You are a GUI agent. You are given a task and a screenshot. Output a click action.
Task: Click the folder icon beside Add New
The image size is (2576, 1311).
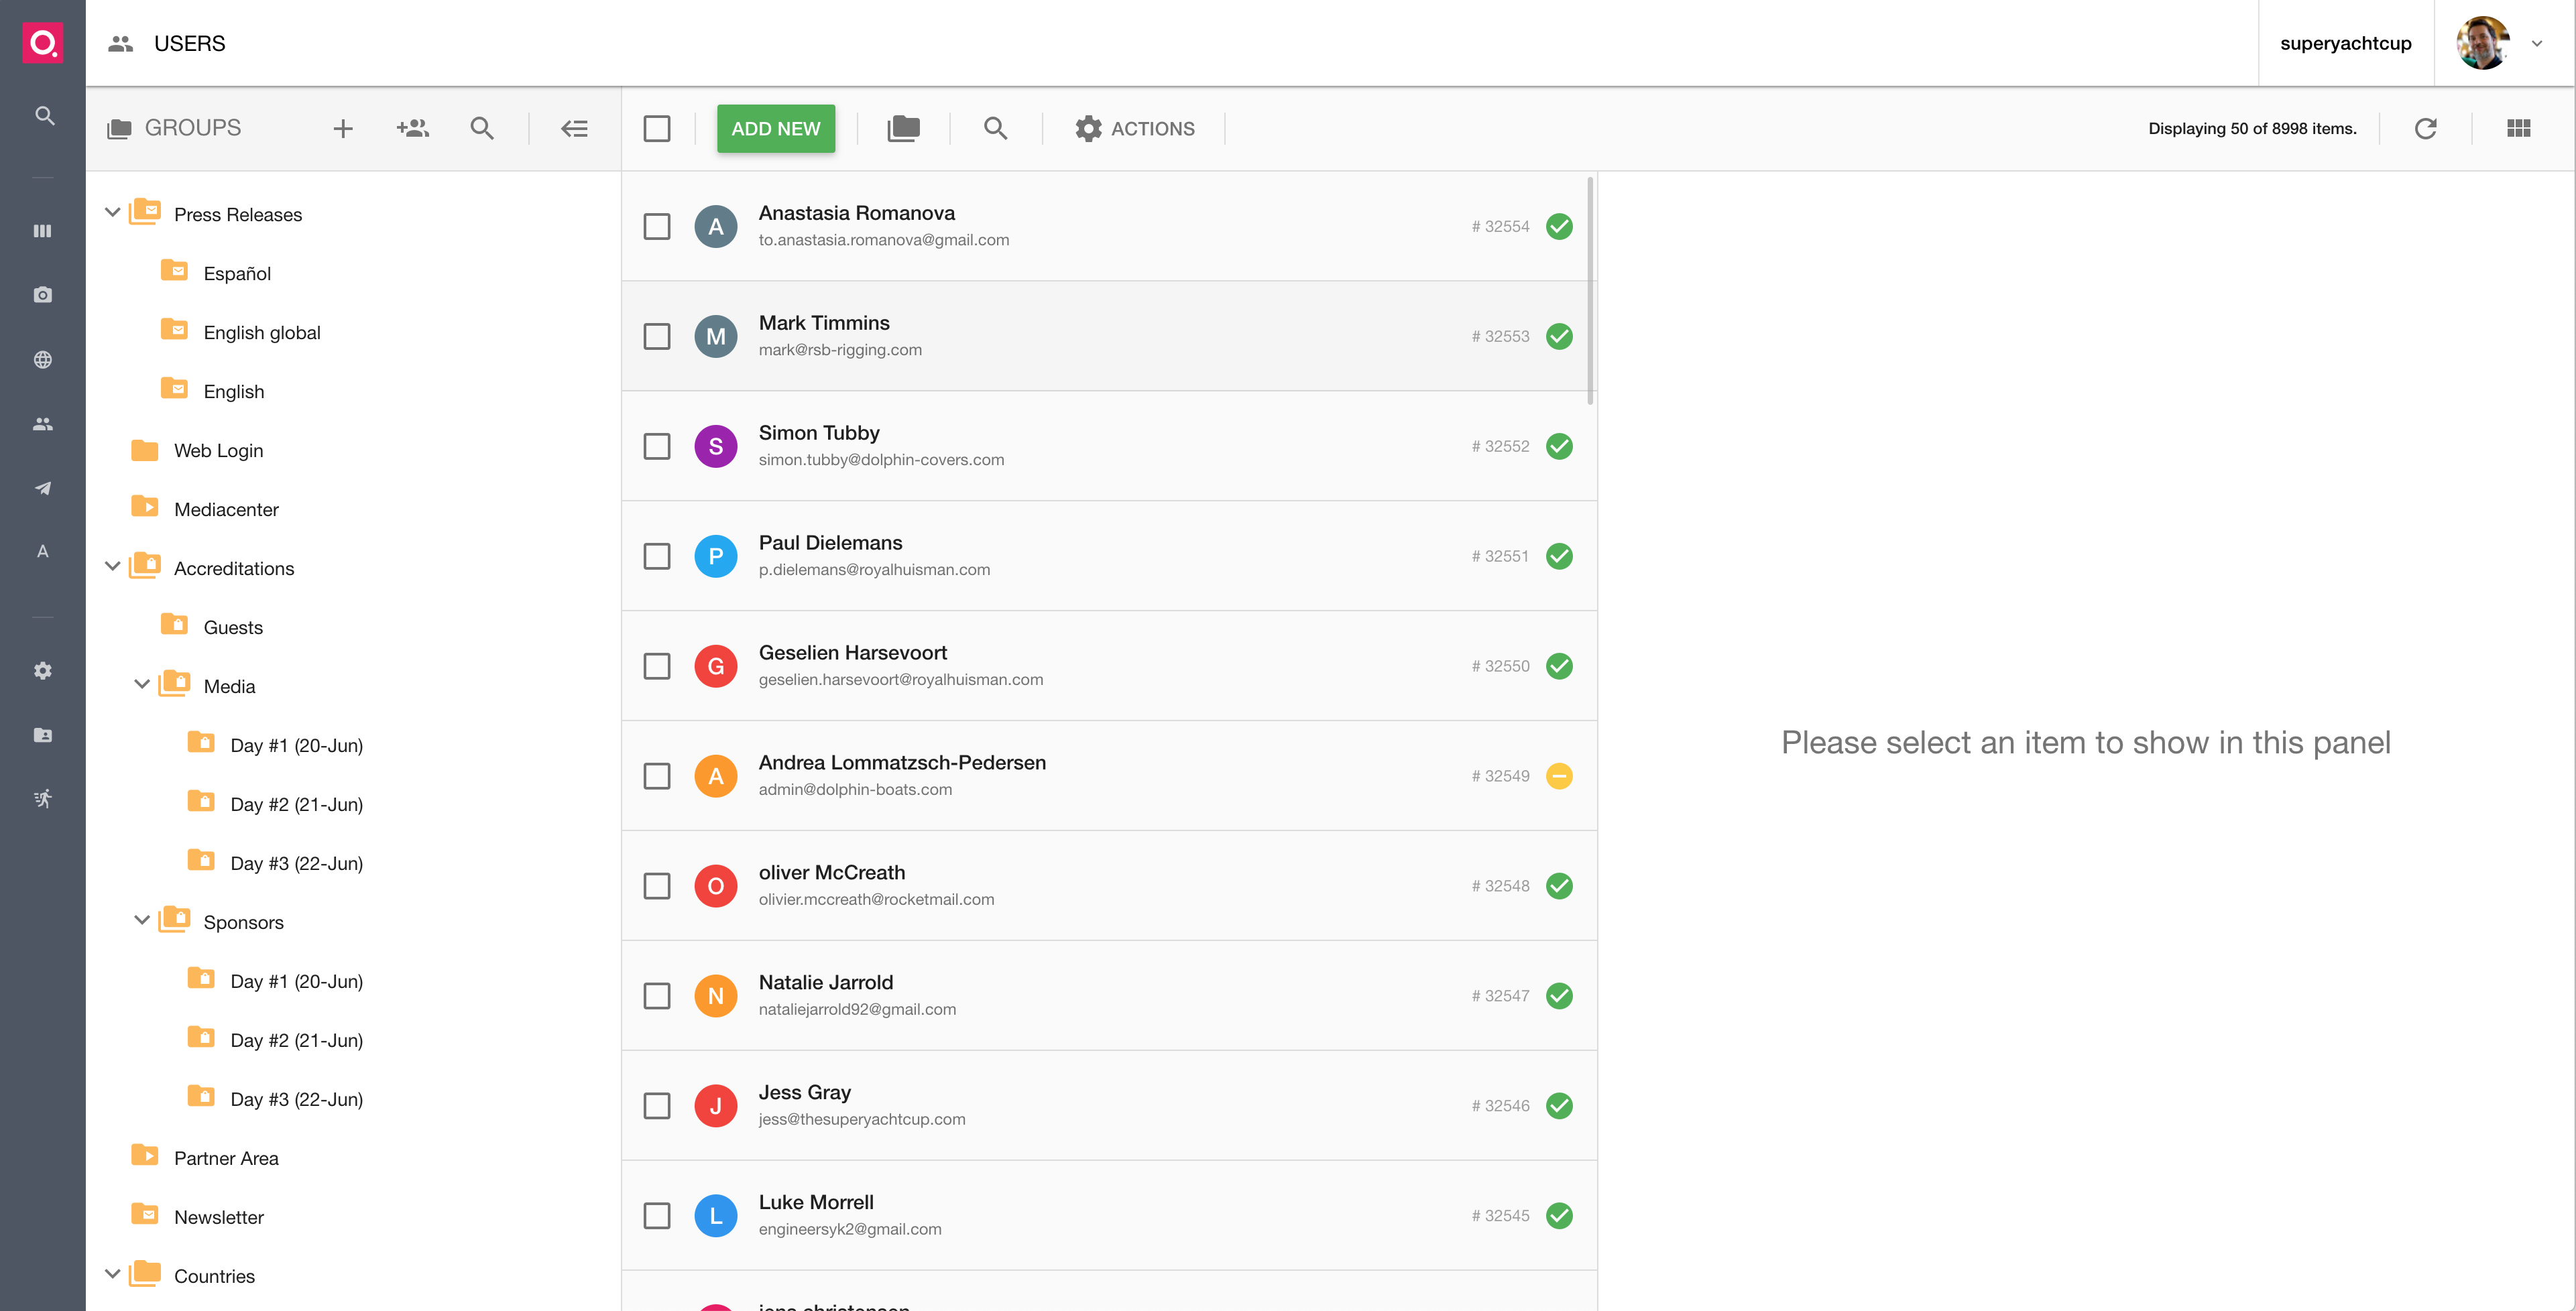pyautogui.click(x=903, y=128)
